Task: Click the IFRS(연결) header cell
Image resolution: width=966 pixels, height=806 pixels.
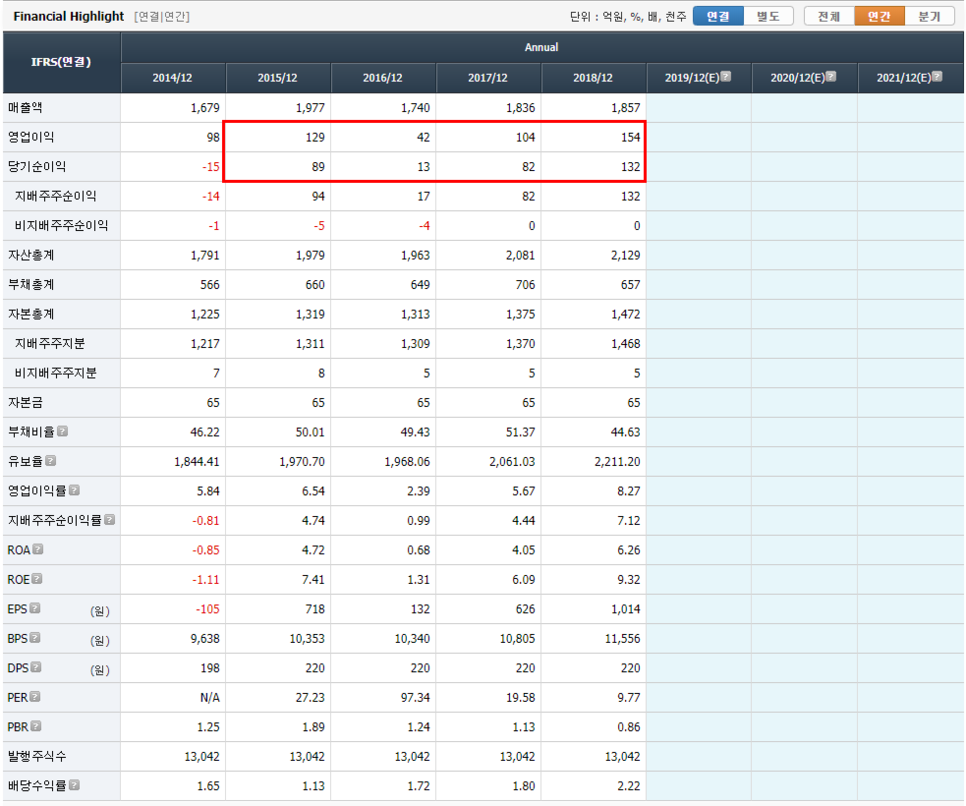Action: tap(62, 62)
